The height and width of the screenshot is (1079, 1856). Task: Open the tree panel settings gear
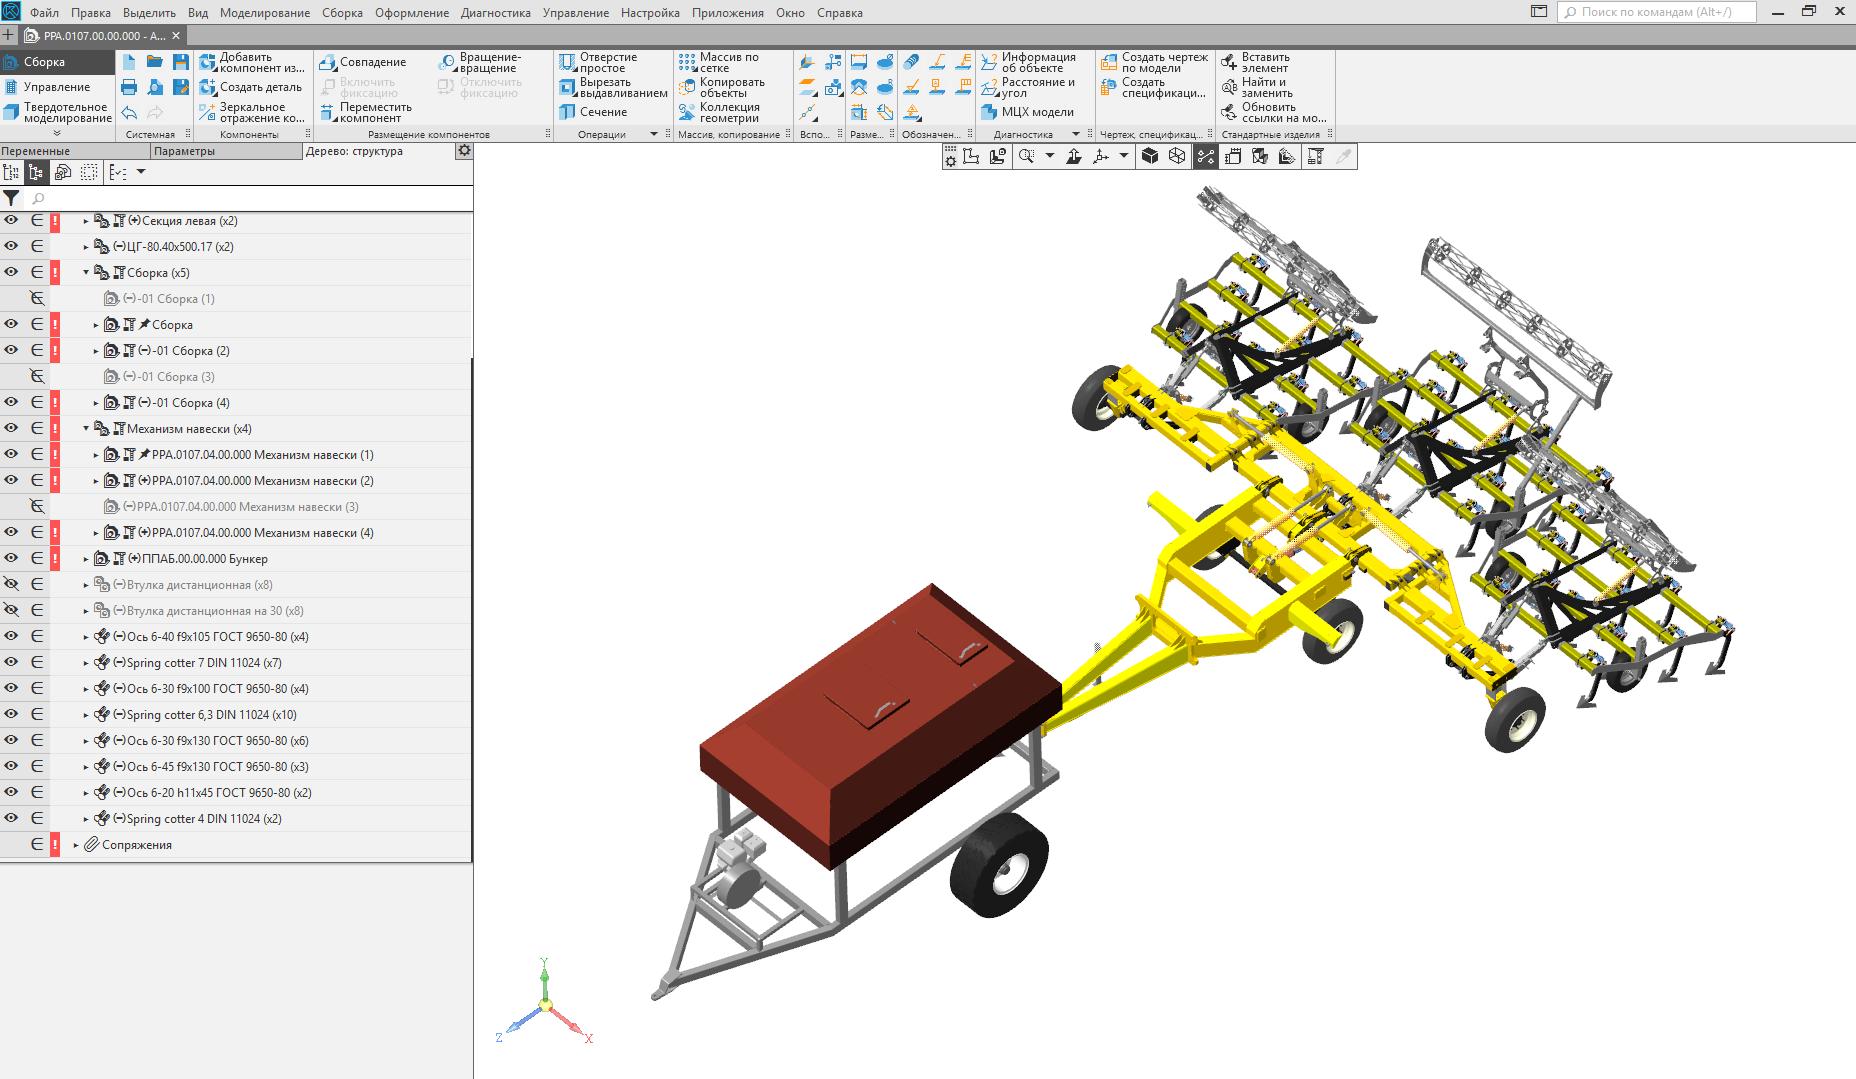pos(464,151)
